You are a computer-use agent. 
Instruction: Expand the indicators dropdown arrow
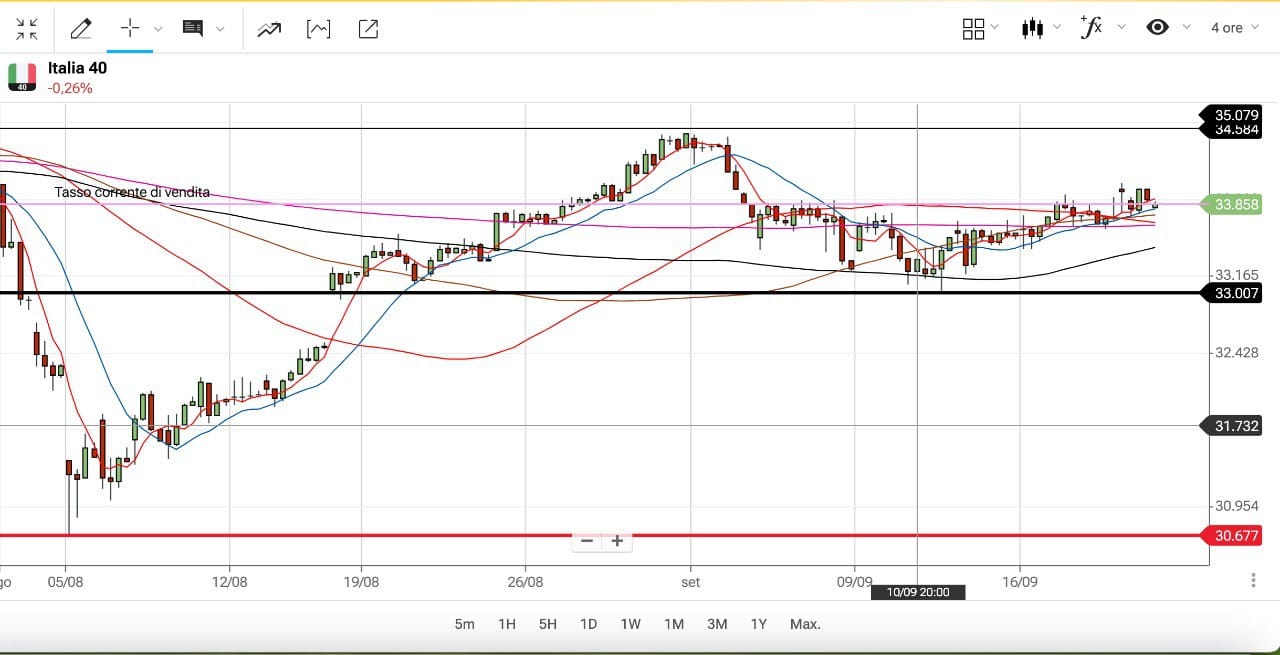tap(1121, 28)
